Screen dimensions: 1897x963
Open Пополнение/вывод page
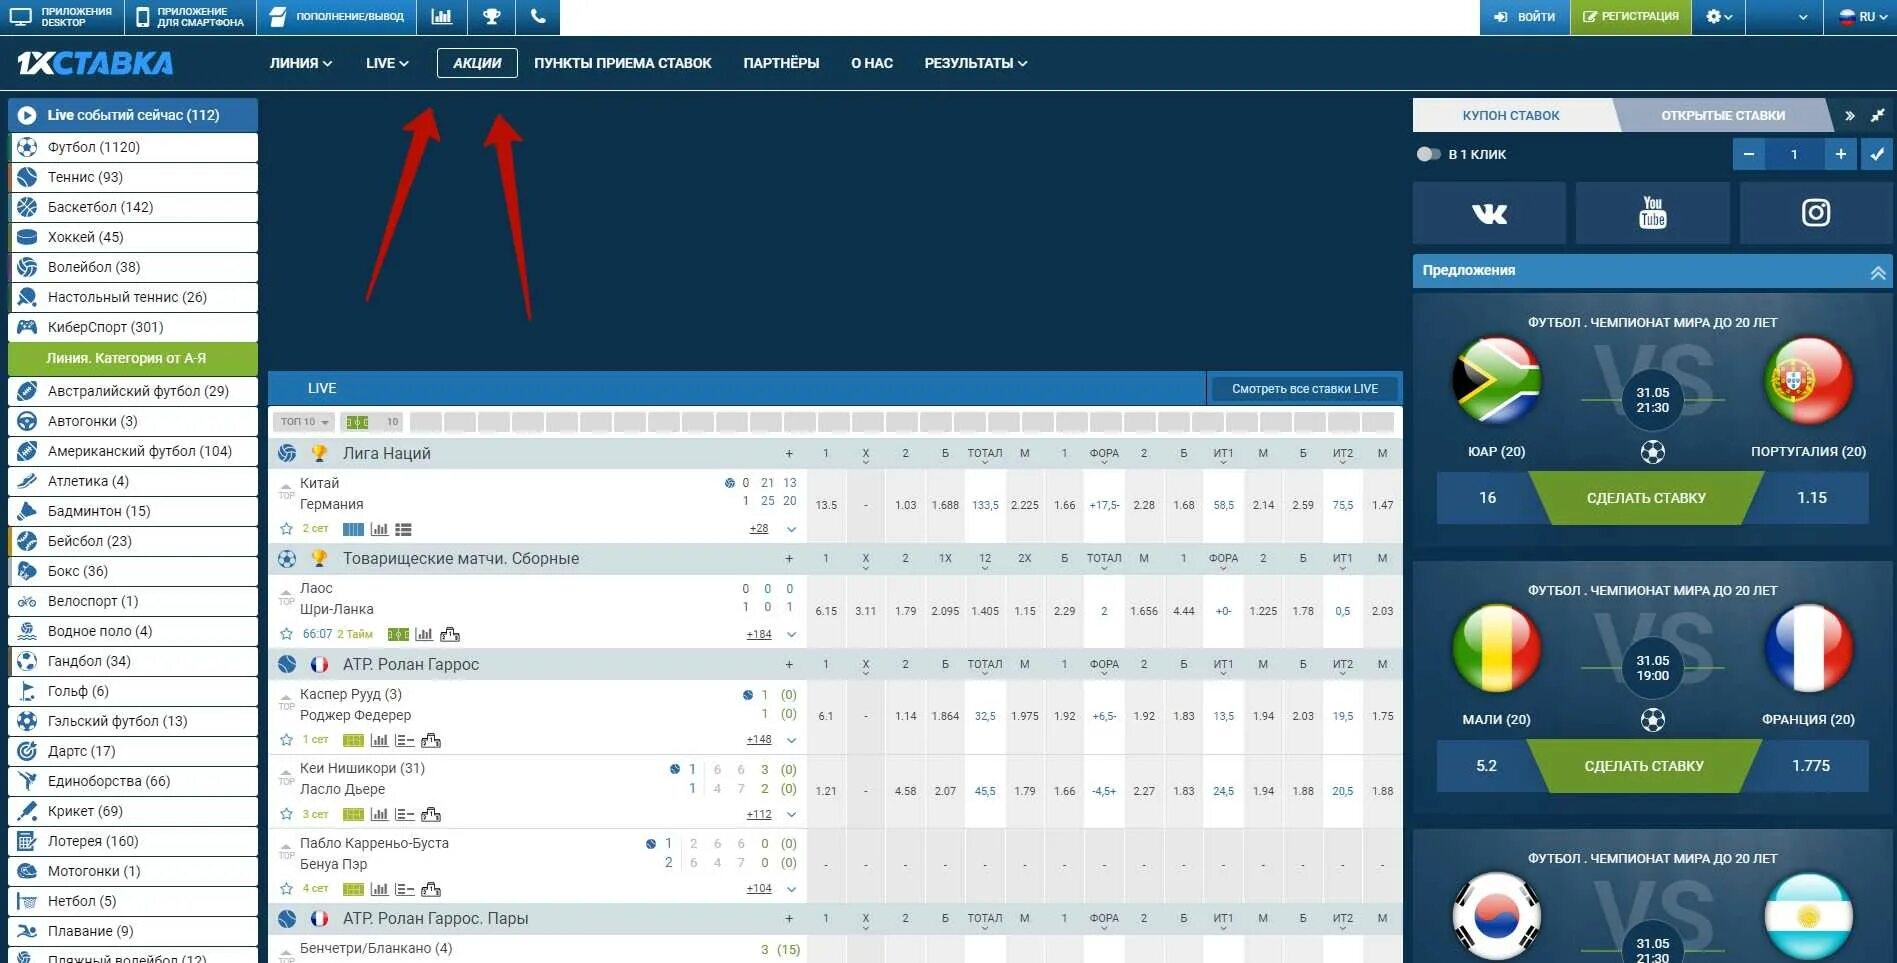pyautogui.click(x=337, y=17)
